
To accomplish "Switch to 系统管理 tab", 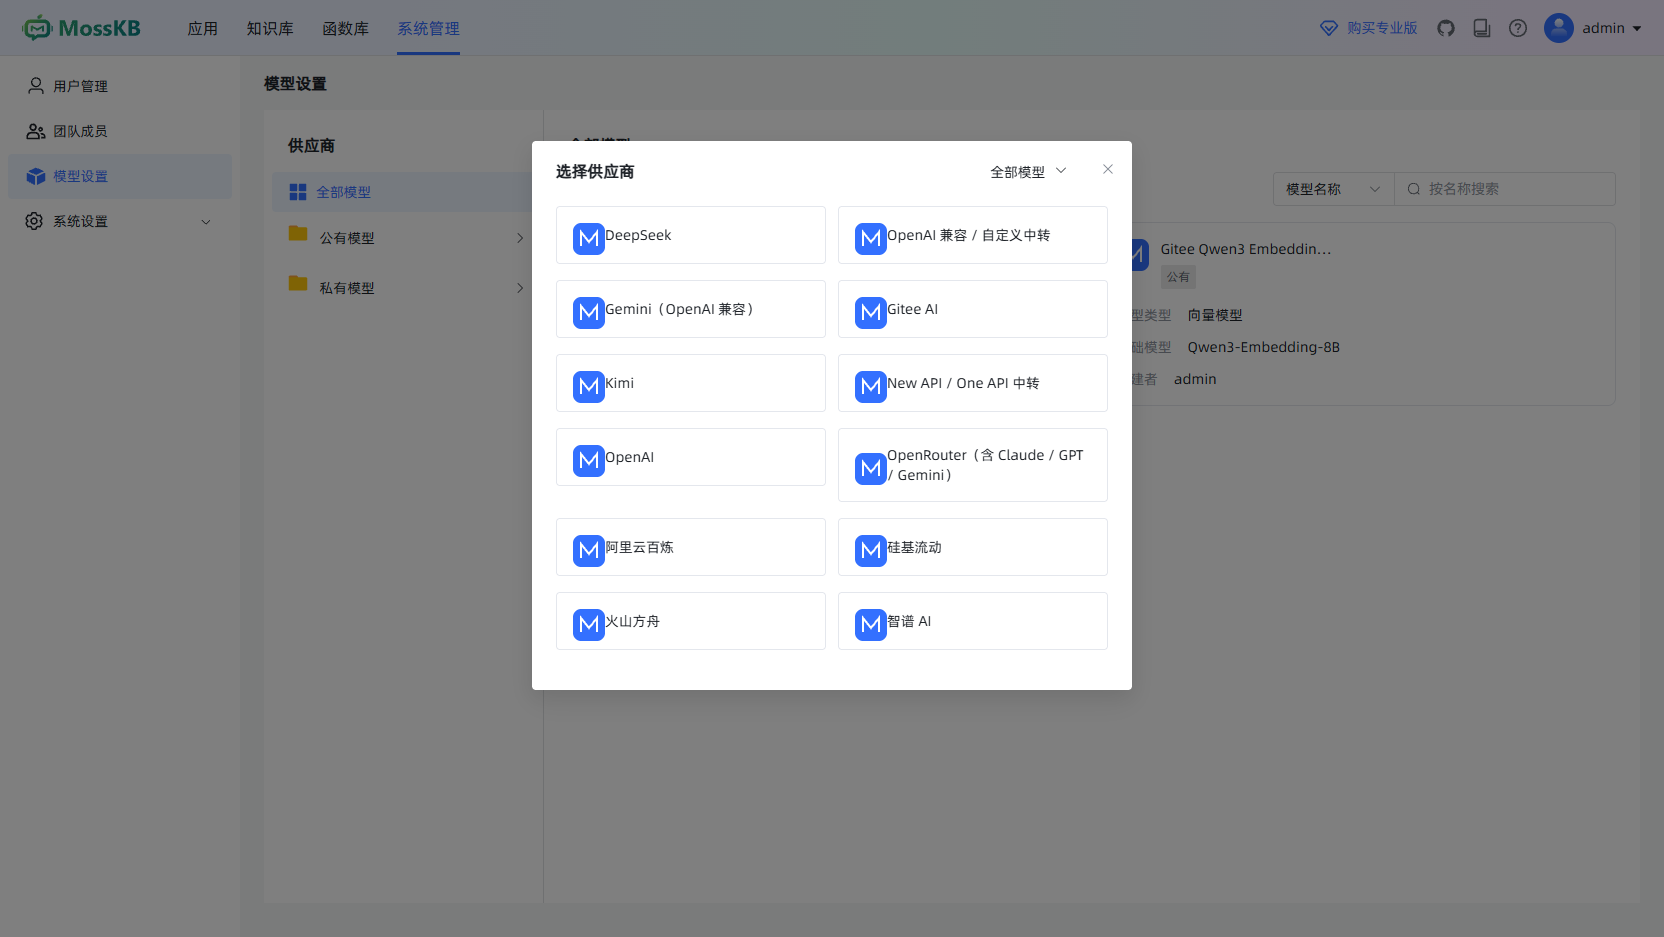I will pos(429,28).
